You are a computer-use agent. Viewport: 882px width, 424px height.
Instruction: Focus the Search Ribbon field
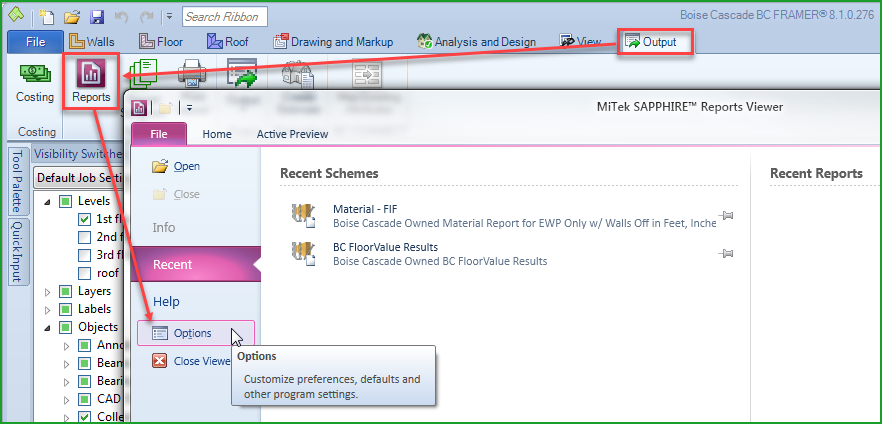click(x=224, y=17)
